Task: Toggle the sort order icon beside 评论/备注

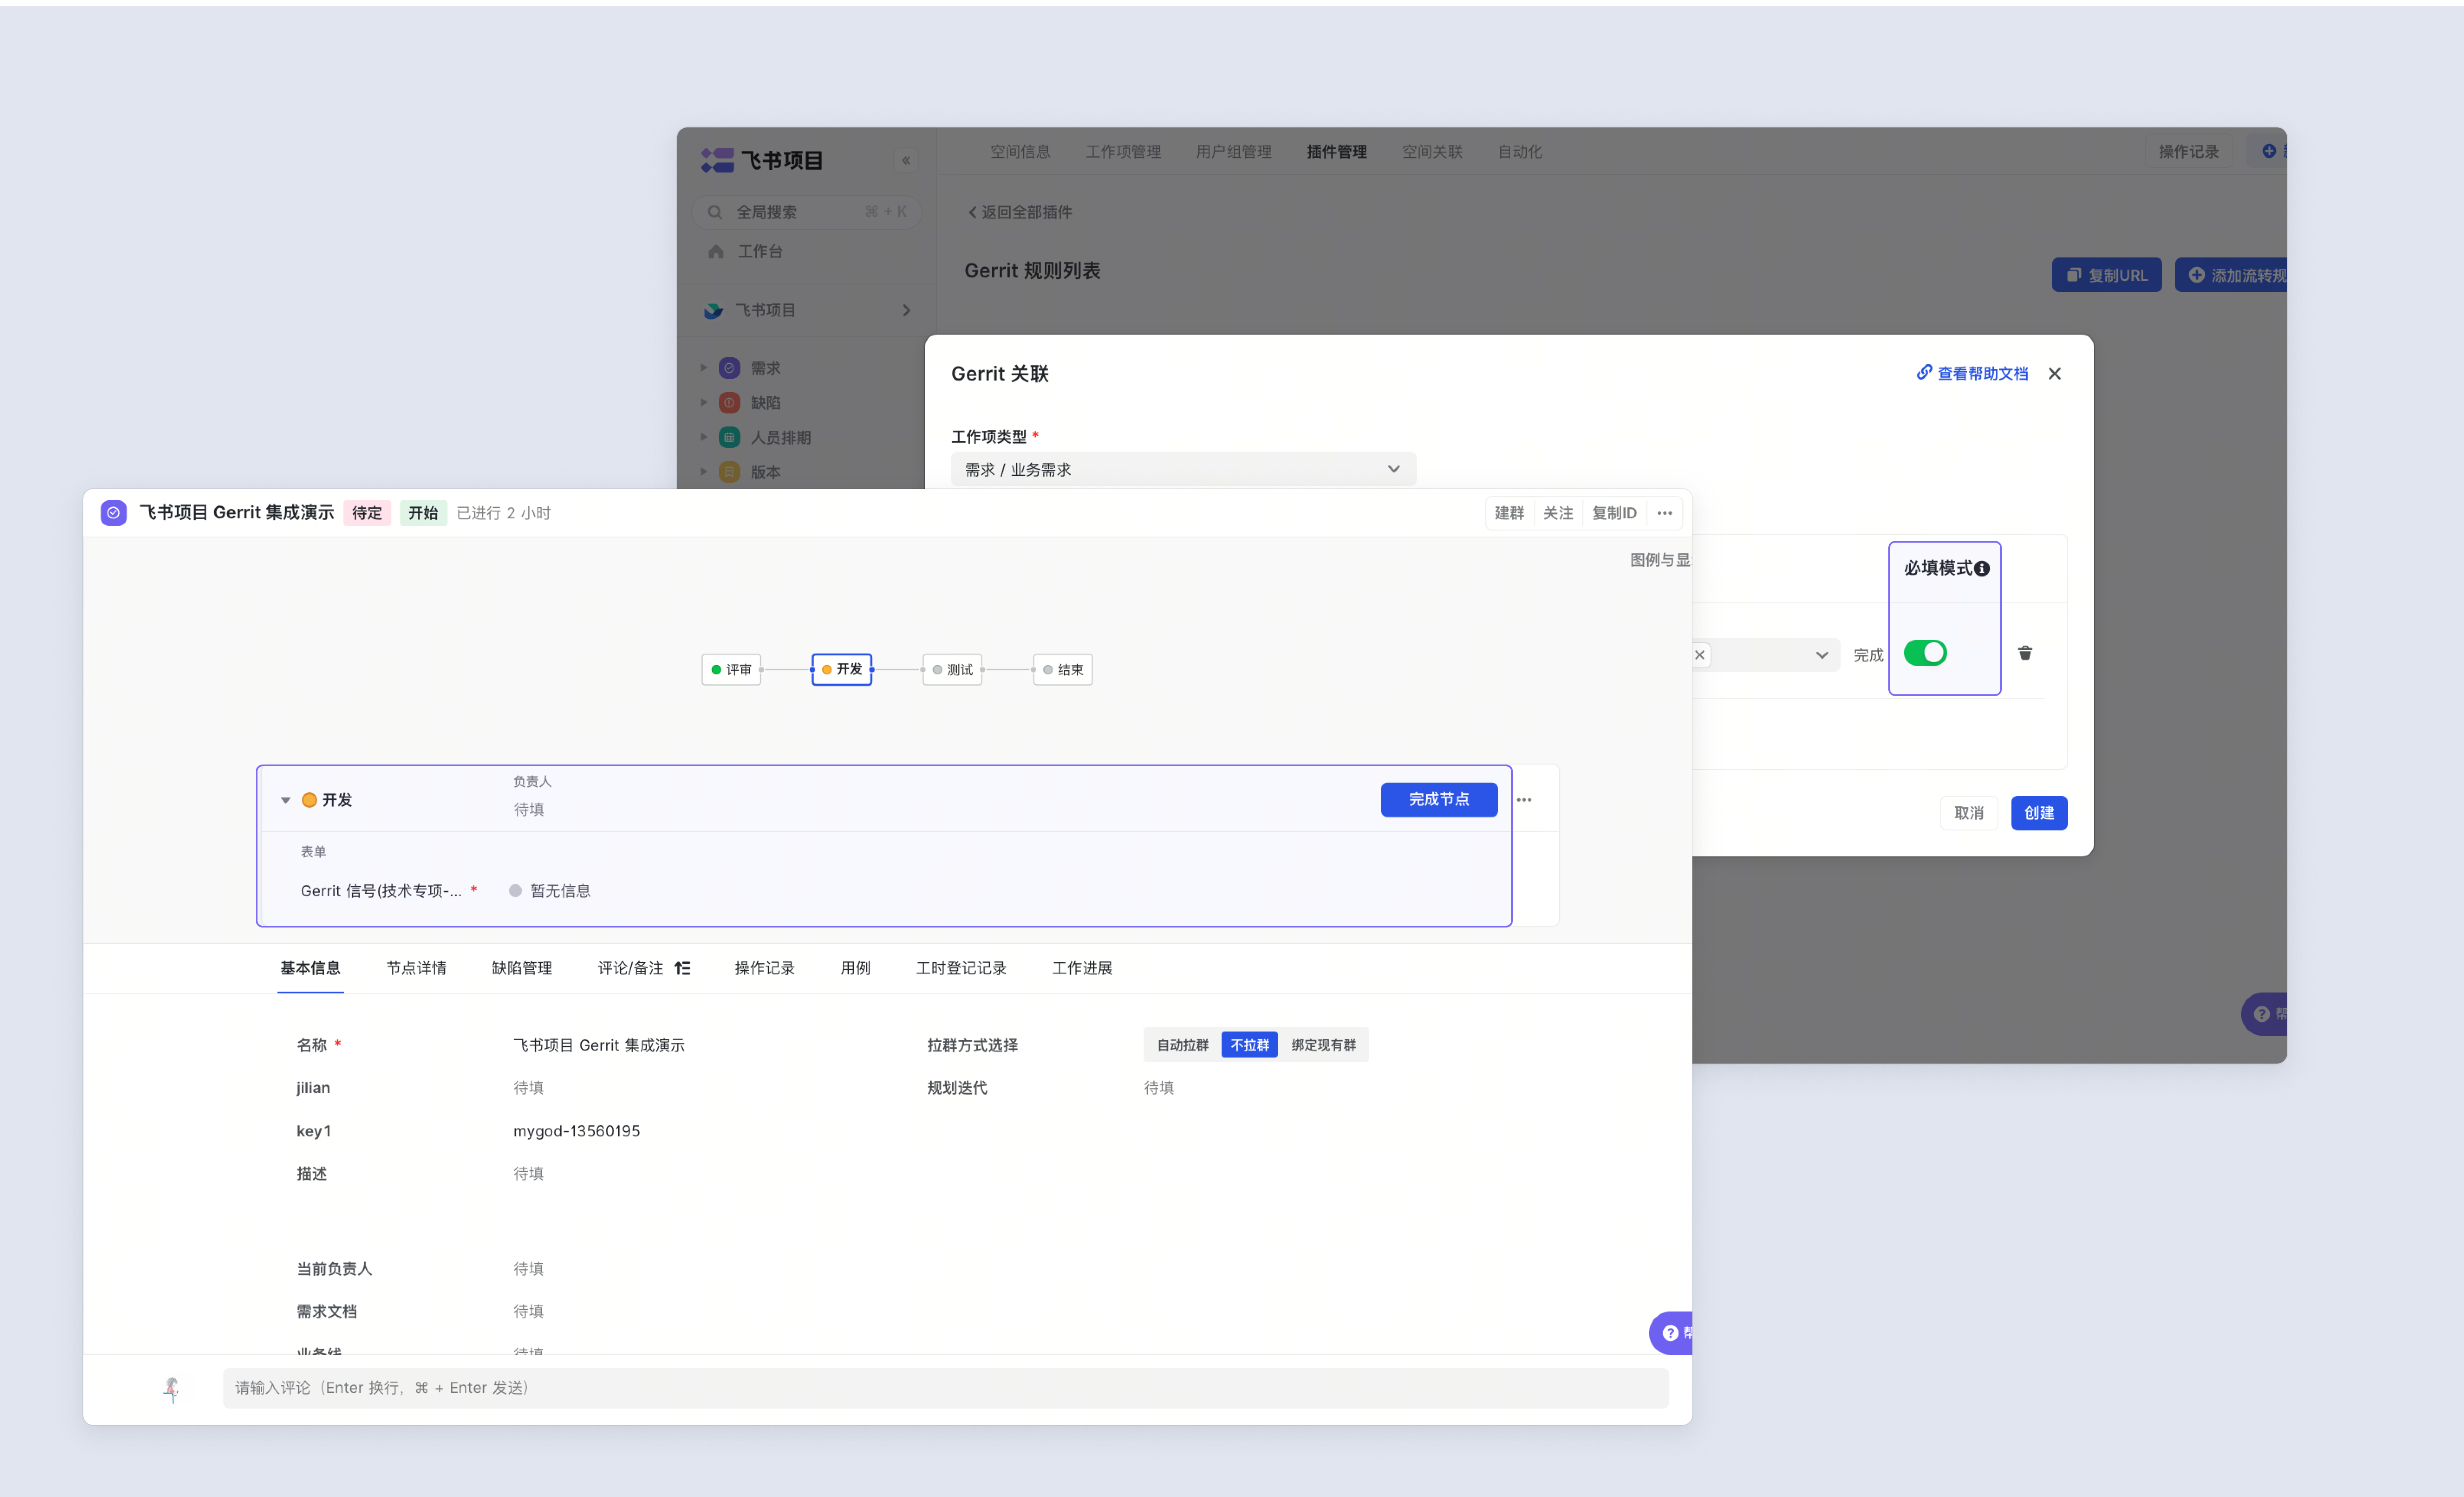Action: click(682, 968)
